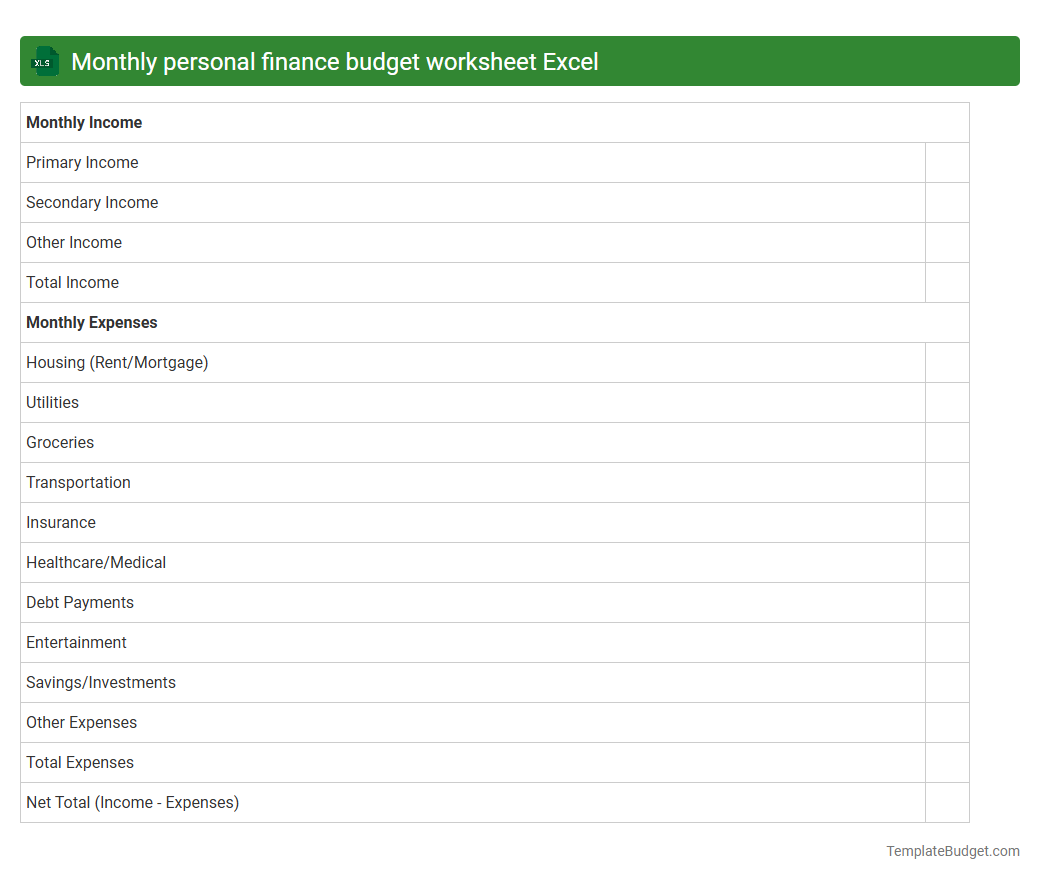
Task: Click the Net Total (Income - Expenses) row
Action: point(132,802)
